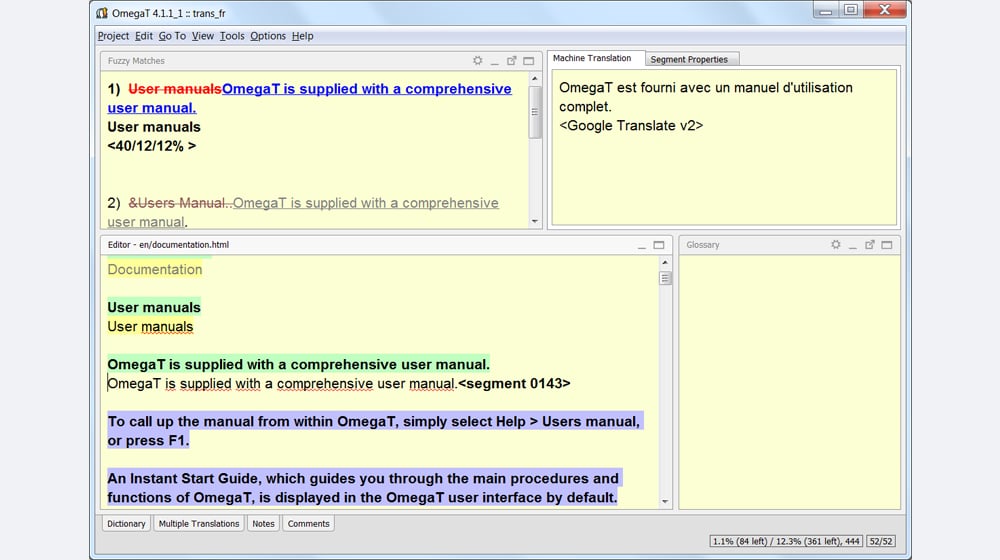Click the Fuzzy Matches scrollbar thumb

click(x=534, y=112)
